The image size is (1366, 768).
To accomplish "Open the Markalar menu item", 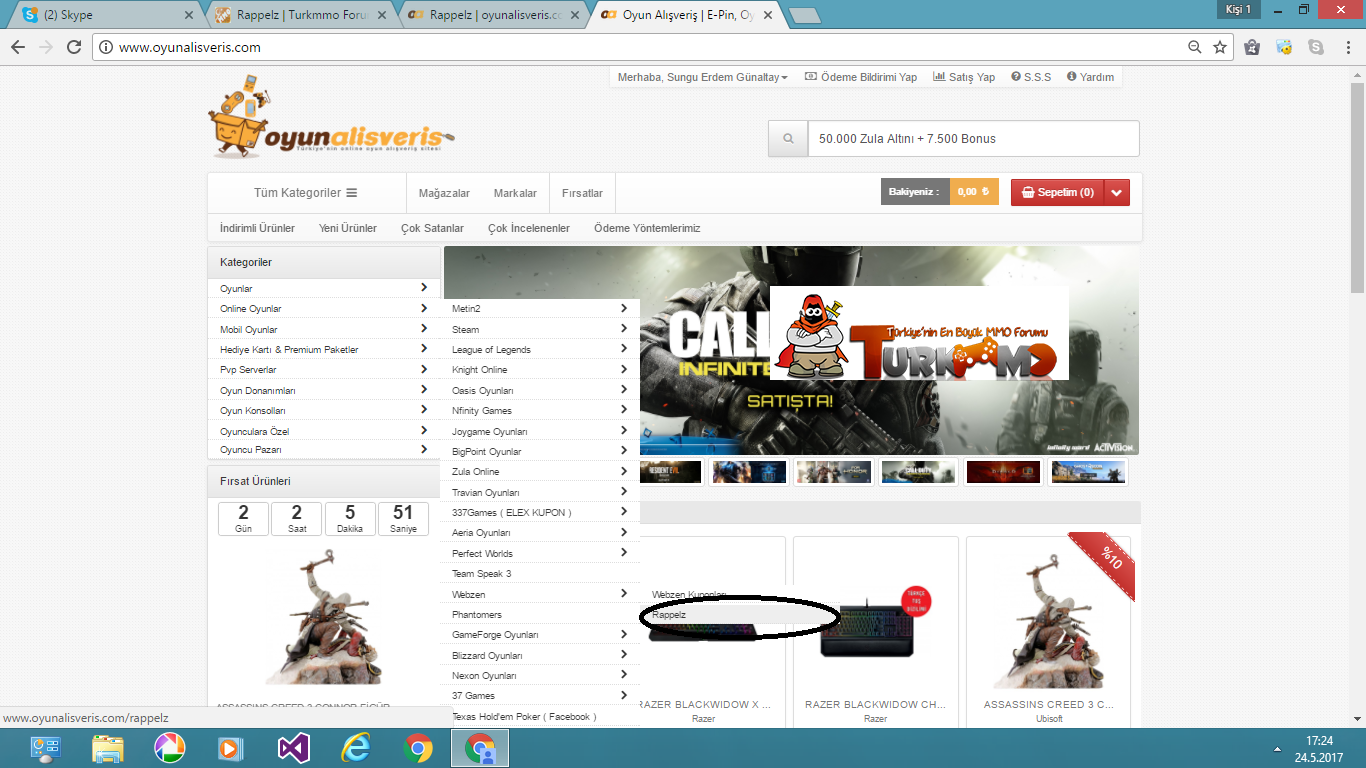I will (515, 193).
